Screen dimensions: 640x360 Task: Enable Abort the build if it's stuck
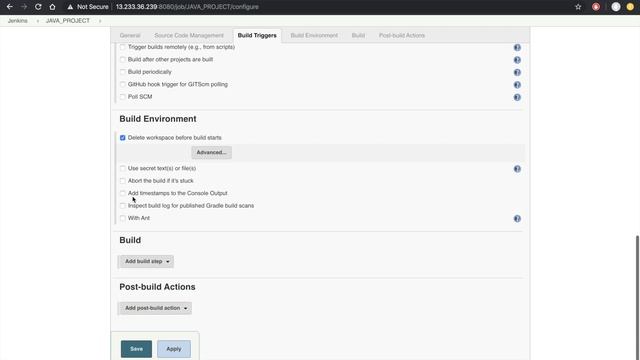122,181
